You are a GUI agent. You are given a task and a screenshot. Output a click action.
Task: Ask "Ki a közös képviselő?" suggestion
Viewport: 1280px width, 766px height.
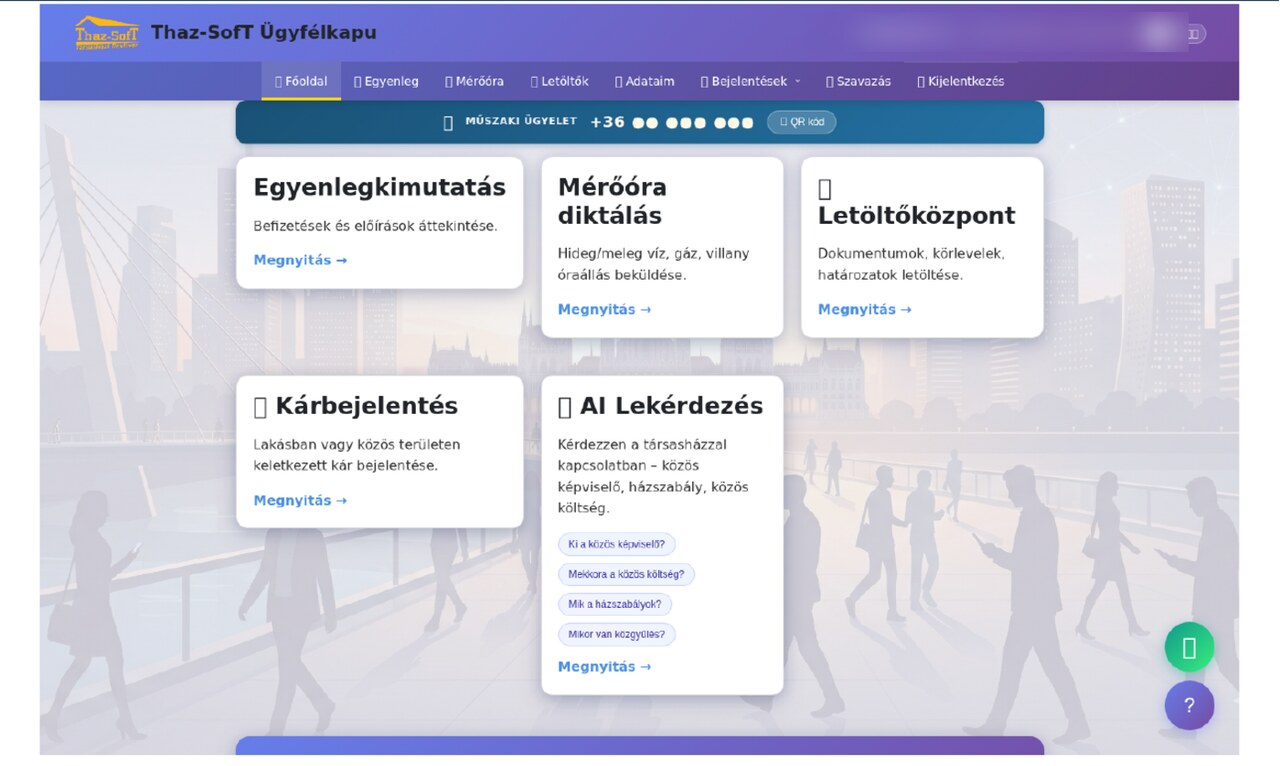(617, 544)
